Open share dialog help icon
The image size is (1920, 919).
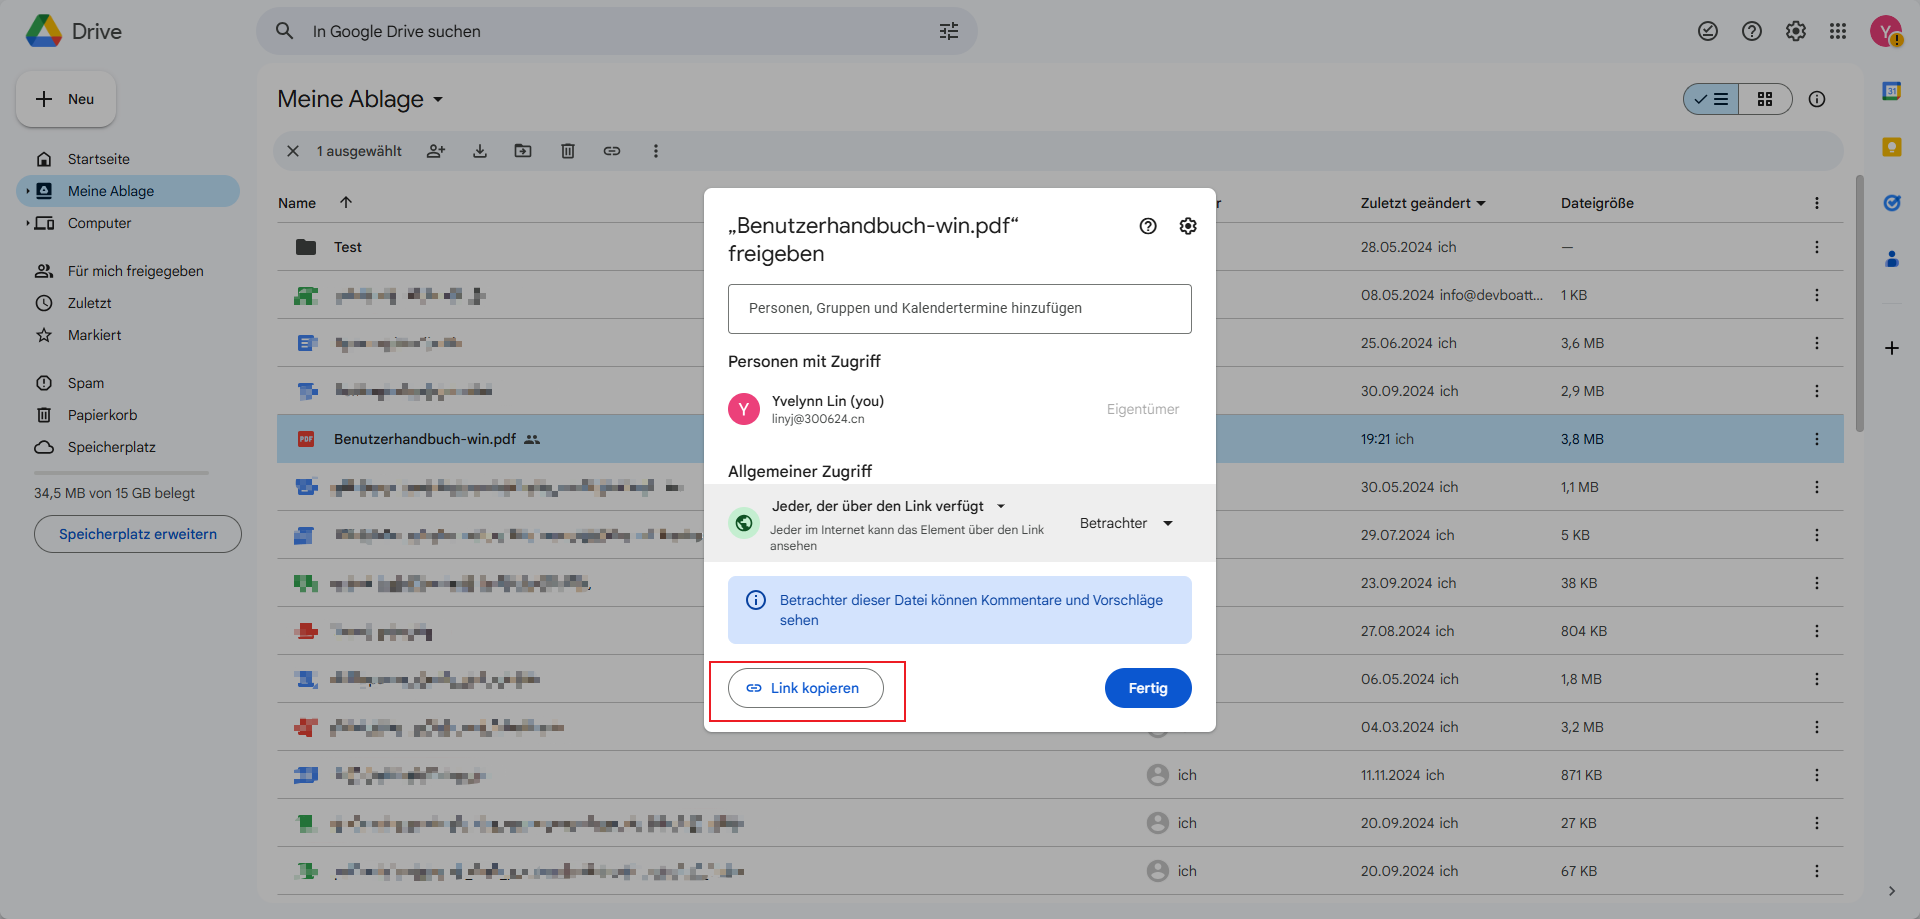pos(1148,226)
